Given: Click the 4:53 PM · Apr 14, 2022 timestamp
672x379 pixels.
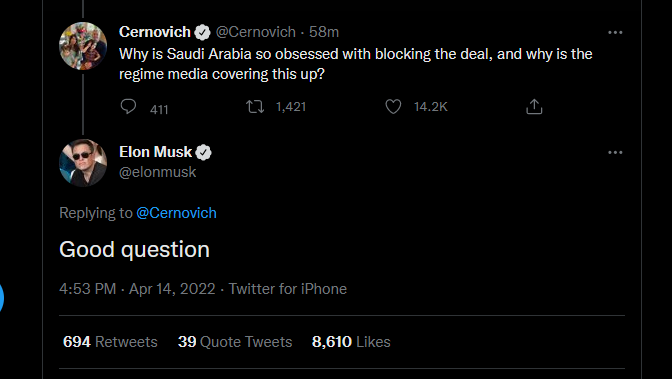Looking at the screenshot, I should point(137,289).
